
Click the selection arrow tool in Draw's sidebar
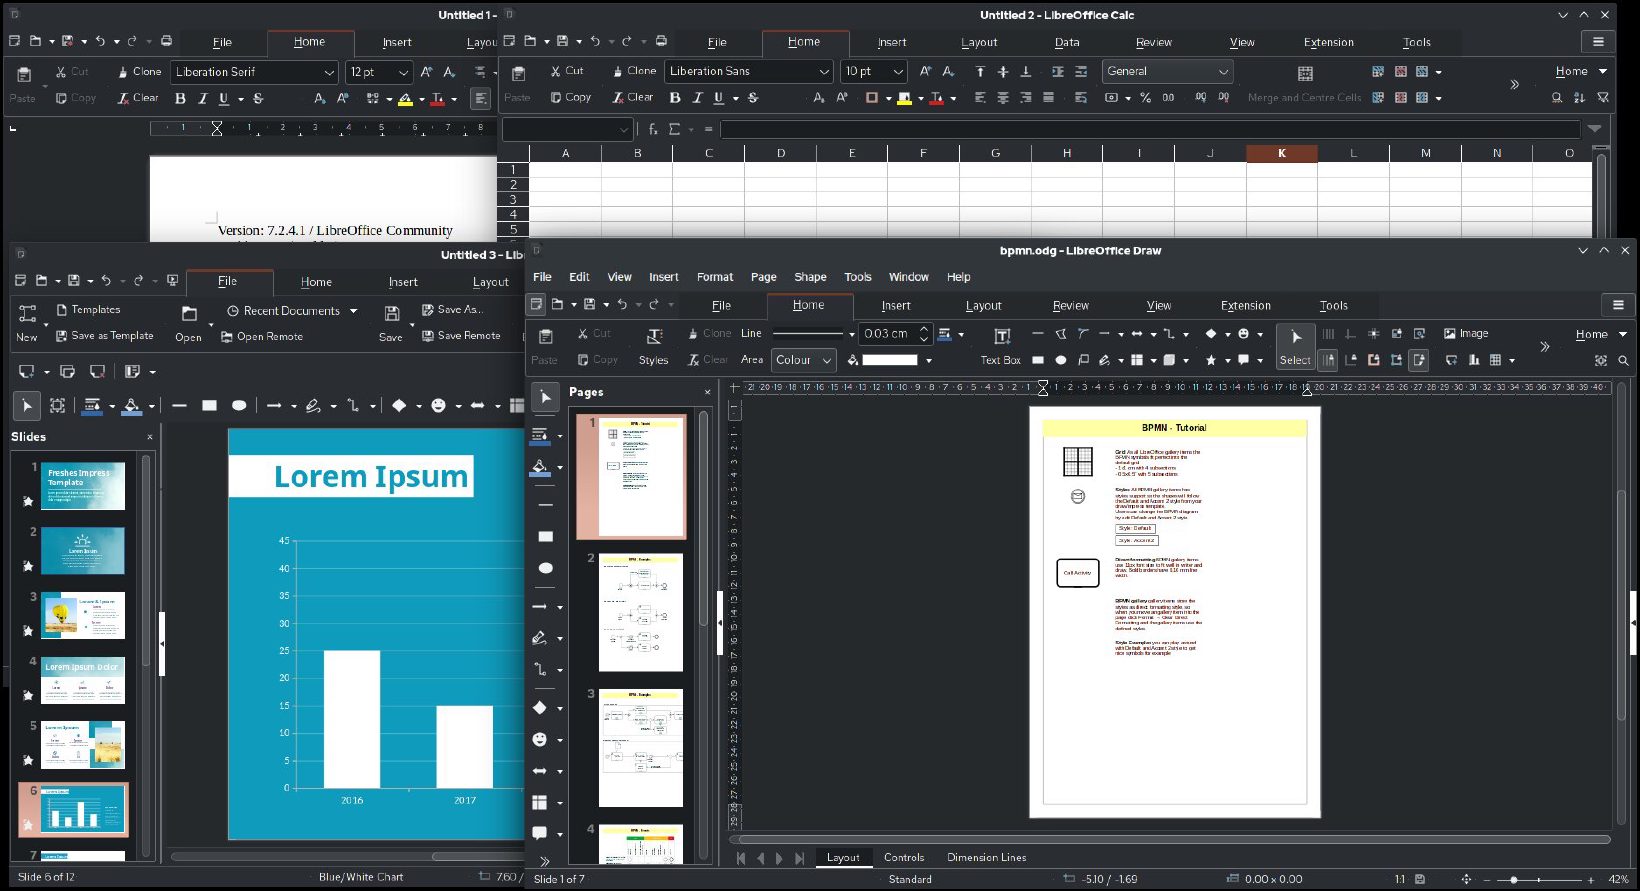[546, 398]
